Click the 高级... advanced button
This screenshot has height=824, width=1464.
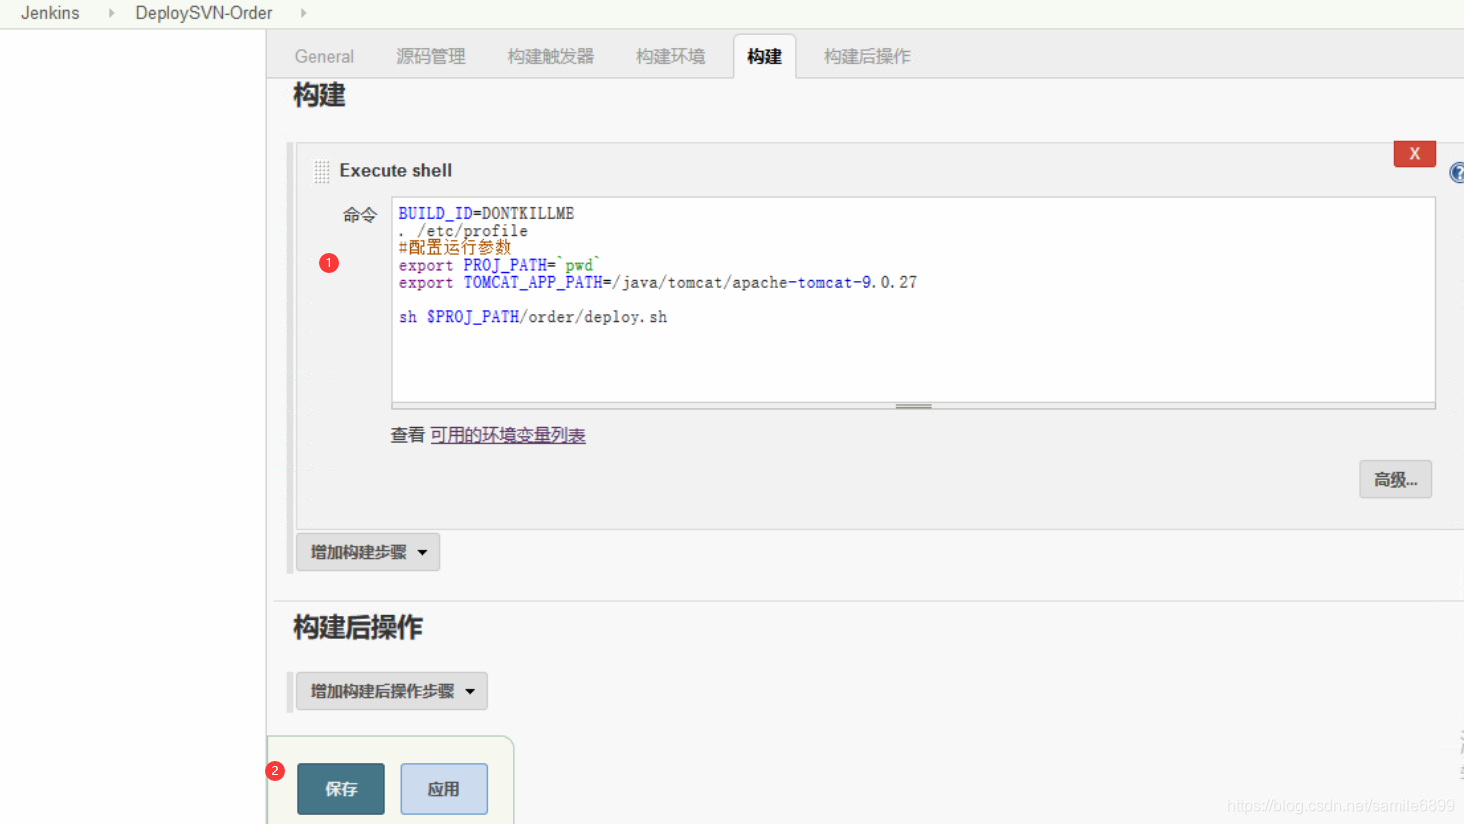(x=1395, y=480)
